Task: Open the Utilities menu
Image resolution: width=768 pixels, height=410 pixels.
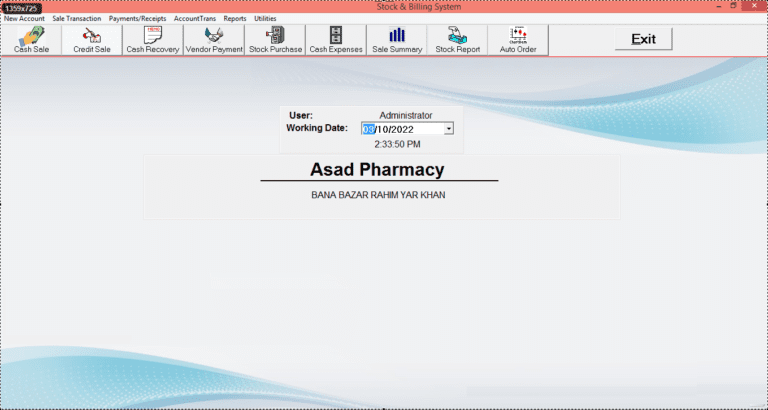Action: tap(265, 19)
